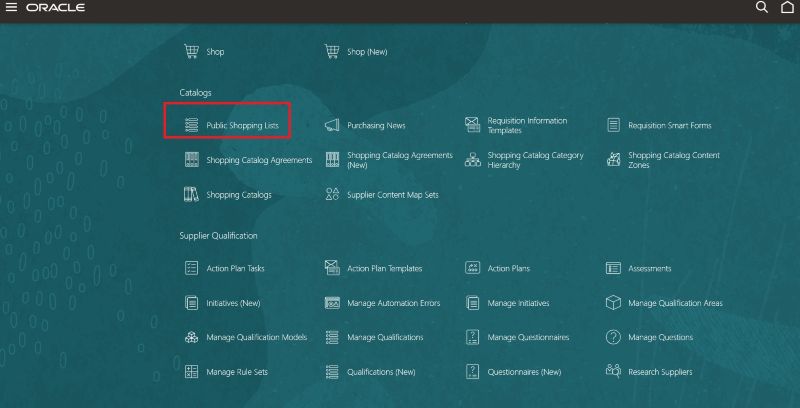This screenshot has width=800, height=408.
Task: Click the Initiatives (New) icon
Action: click(191, 302)
